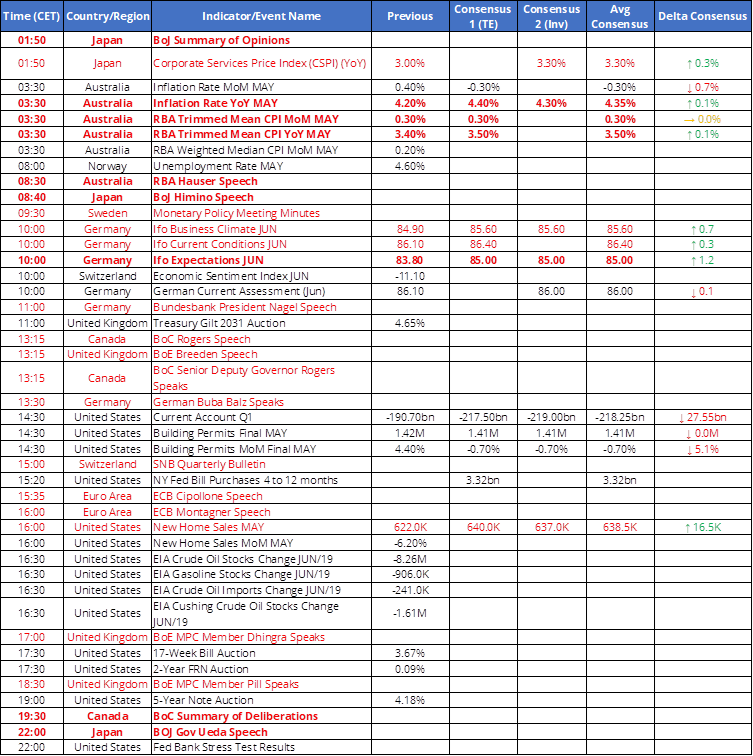753x756 pixels.
Task: Select the 27.55bn delta consensus value
Action: (703, 417)
